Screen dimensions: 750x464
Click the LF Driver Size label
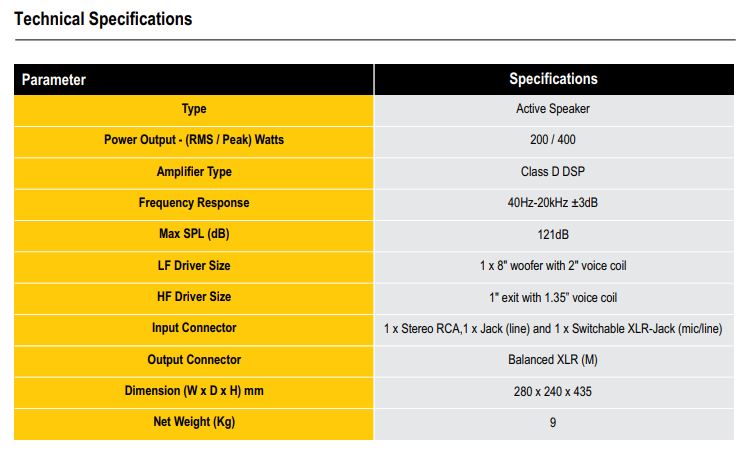click(x=194, y=266)
